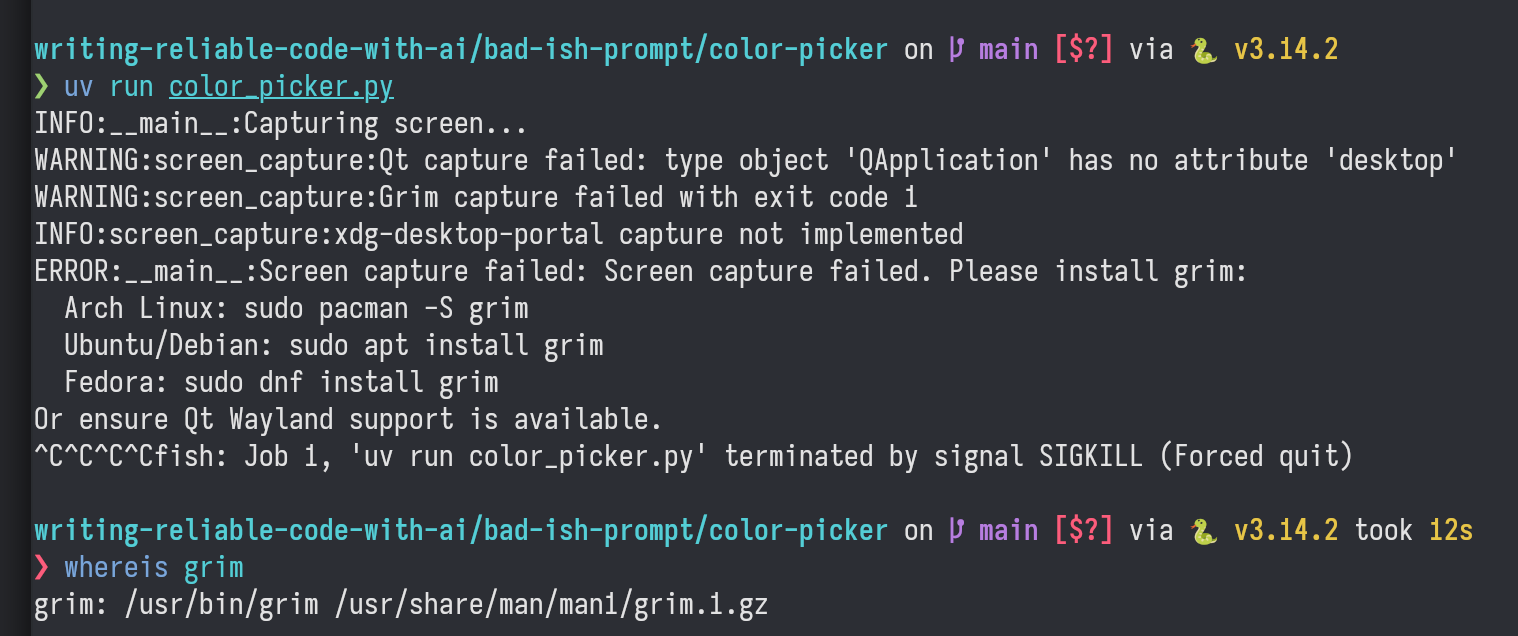Click the red prompt chevron before 'whereis'

[41, 568]
